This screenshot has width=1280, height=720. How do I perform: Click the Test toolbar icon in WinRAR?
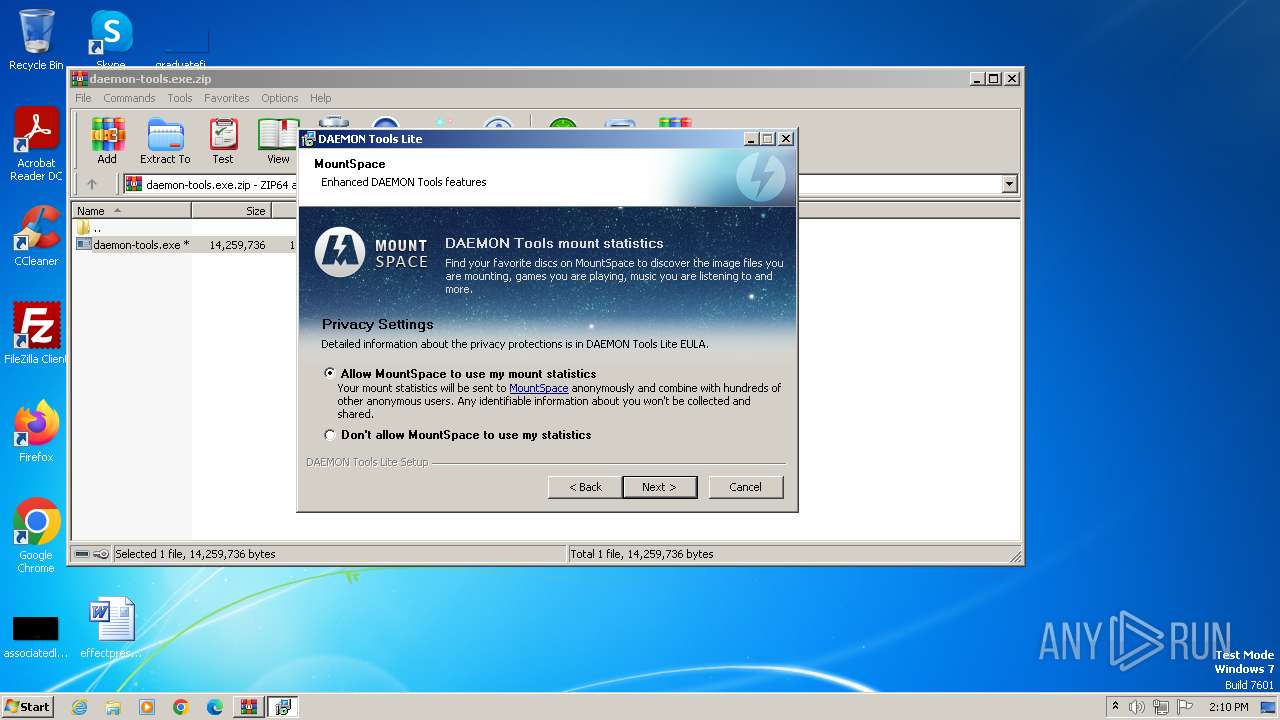click(223, 141)
